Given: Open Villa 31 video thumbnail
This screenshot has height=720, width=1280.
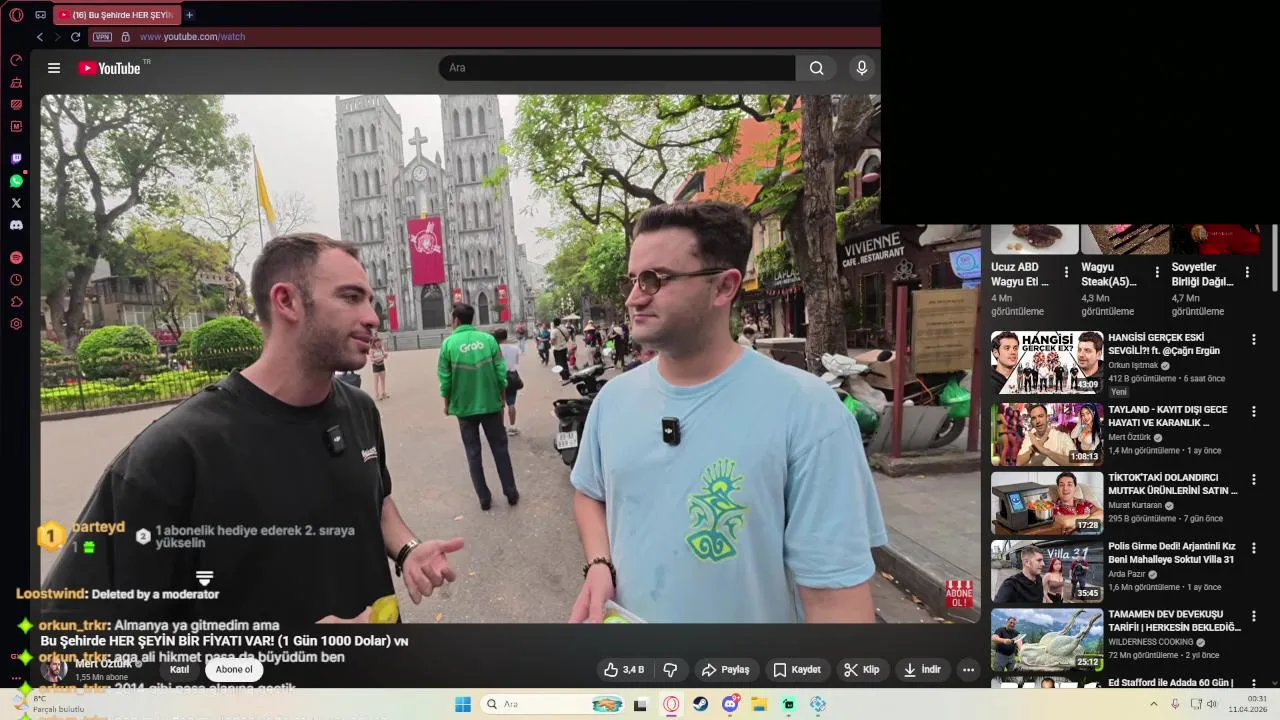Looking at the screenshot, I should click(1047, 571).
